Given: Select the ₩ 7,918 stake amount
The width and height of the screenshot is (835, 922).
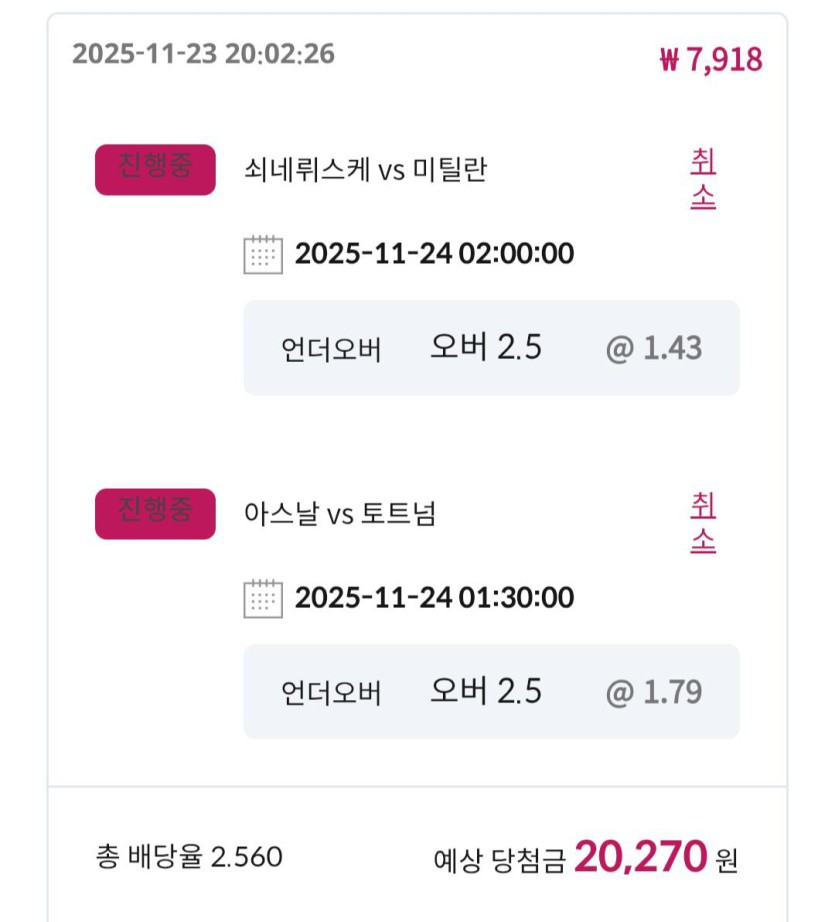Looking at the screenshot, I should click(711, 60).
